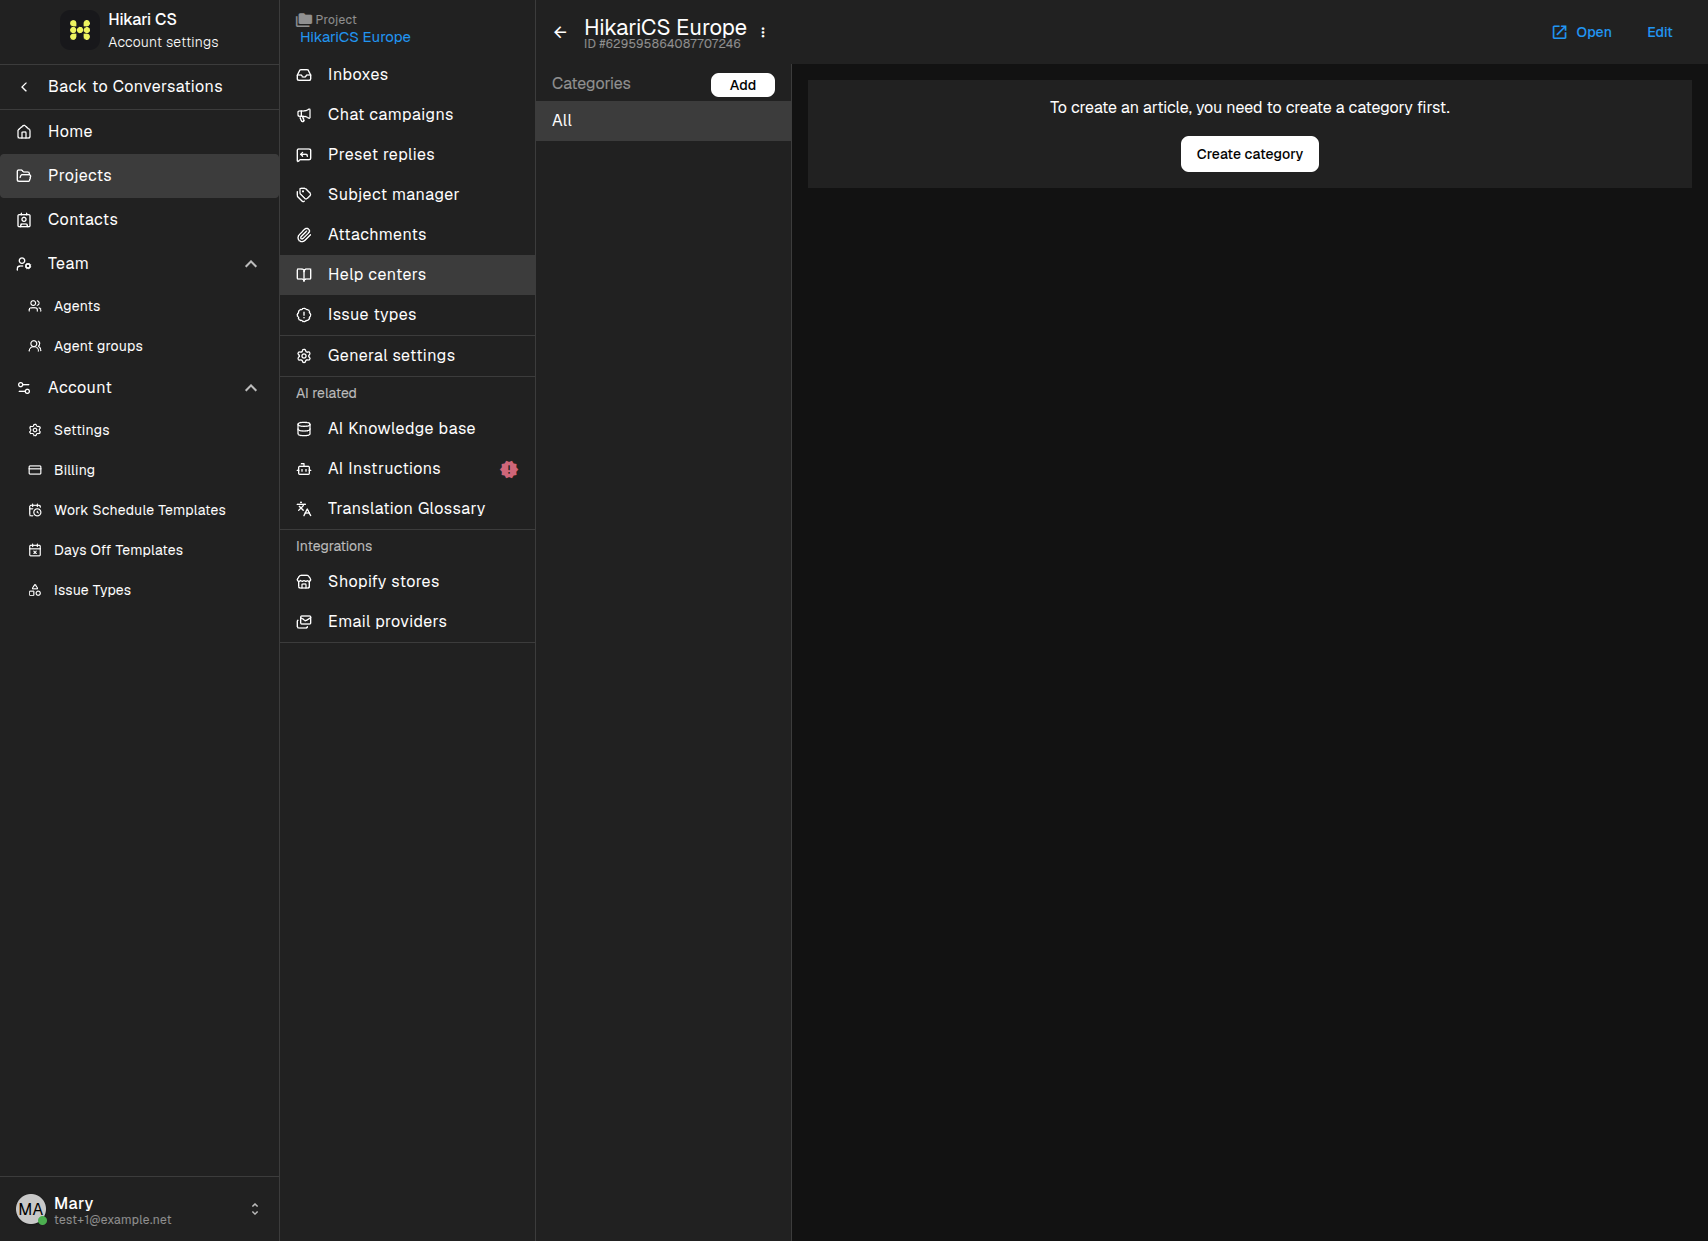Open Agents under Team
Screen dimensions: 1708x1241
pos(139,306)
